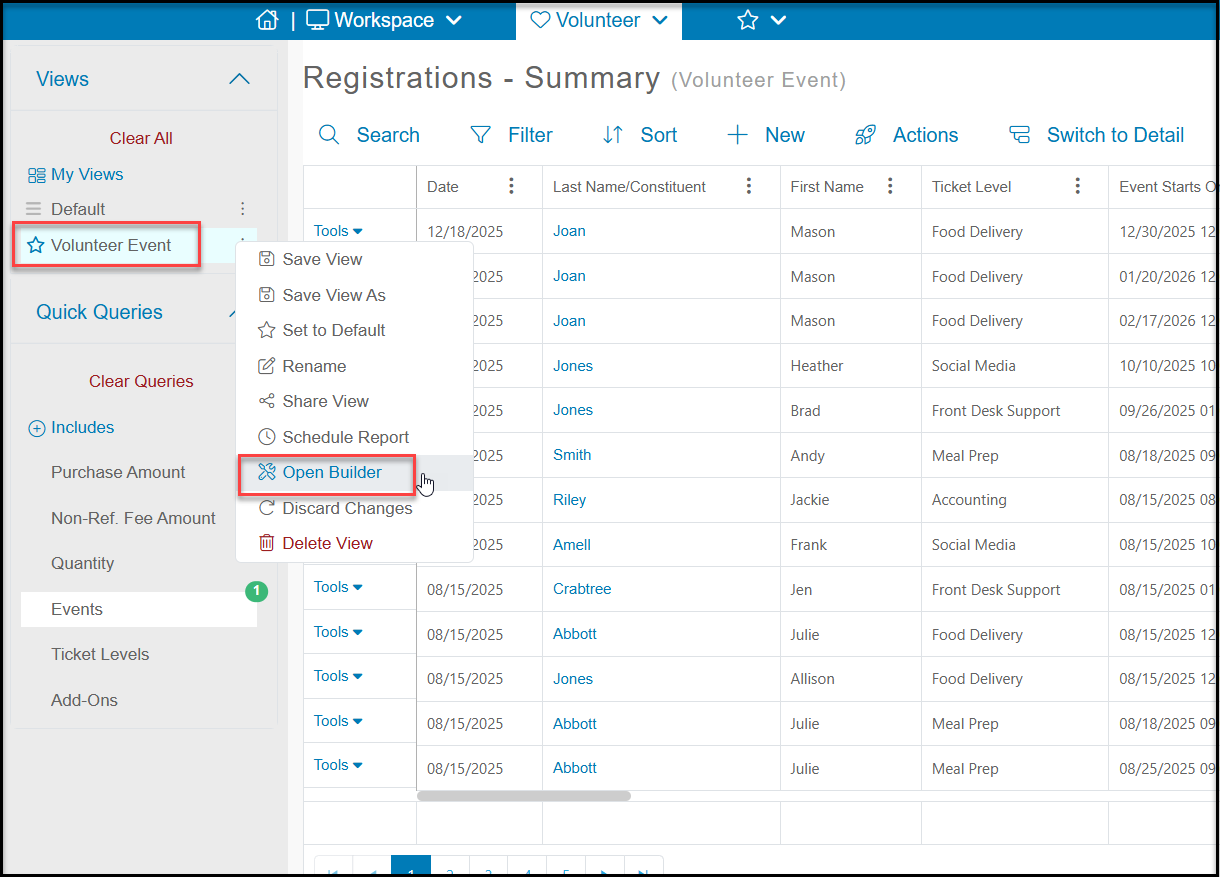Image resolution: width=1220 pixels, height=877 pixels.
Task: Click the horizontal table scrollbar
Action: 524,796
